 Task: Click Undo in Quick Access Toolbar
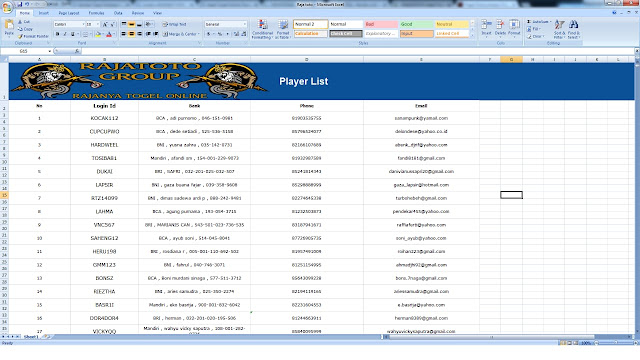[x=27, y=4]
